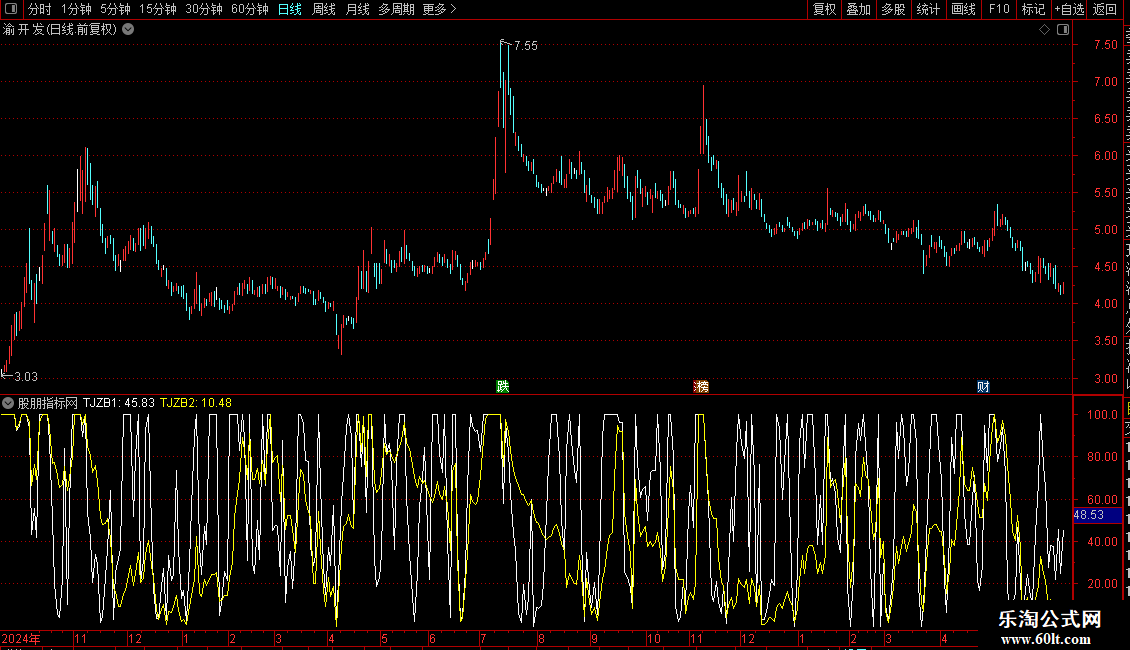Image resolution: width=1130 pixels, height=650 pixels.
Task: Toggle the side panel icon at top-left
Action: [x=11, y=9]
